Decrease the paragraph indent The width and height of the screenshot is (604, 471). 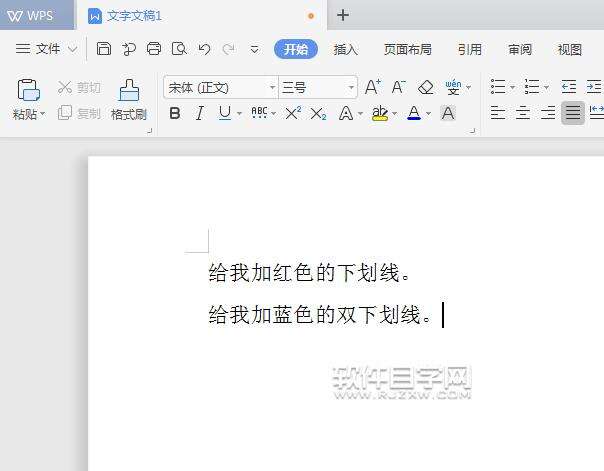(x=569, y=87)
